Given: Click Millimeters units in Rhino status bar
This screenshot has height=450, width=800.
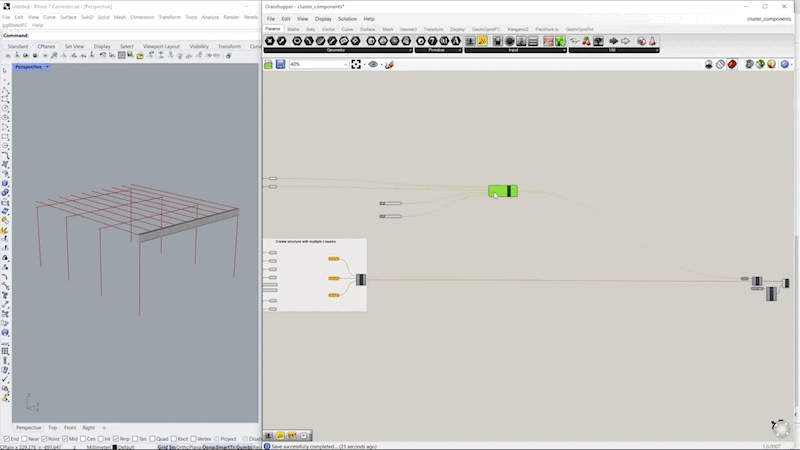Looking at the screenshot, I should coord(98,447).
